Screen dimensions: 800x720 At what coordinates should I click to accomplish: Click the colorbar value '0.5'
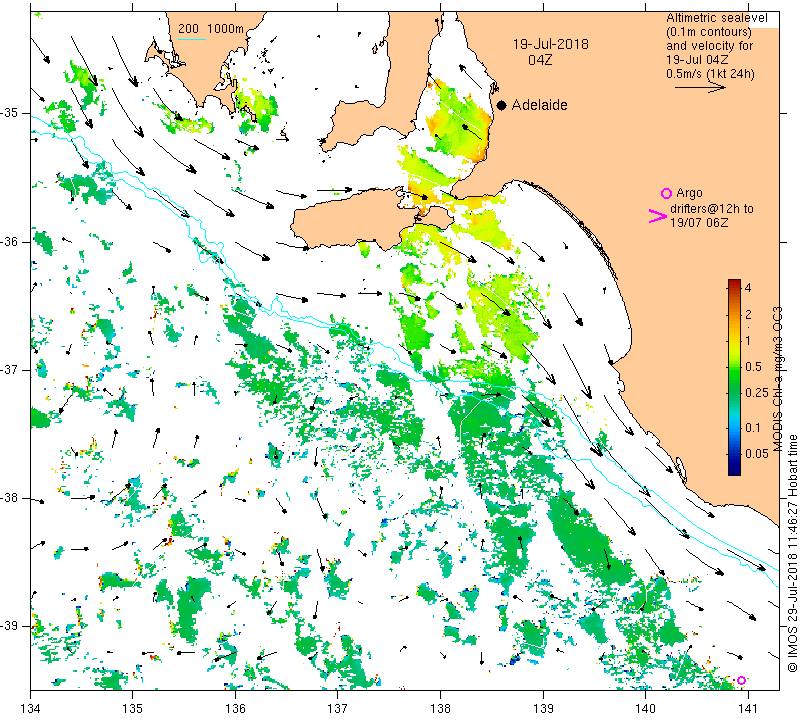click(754, 366)
